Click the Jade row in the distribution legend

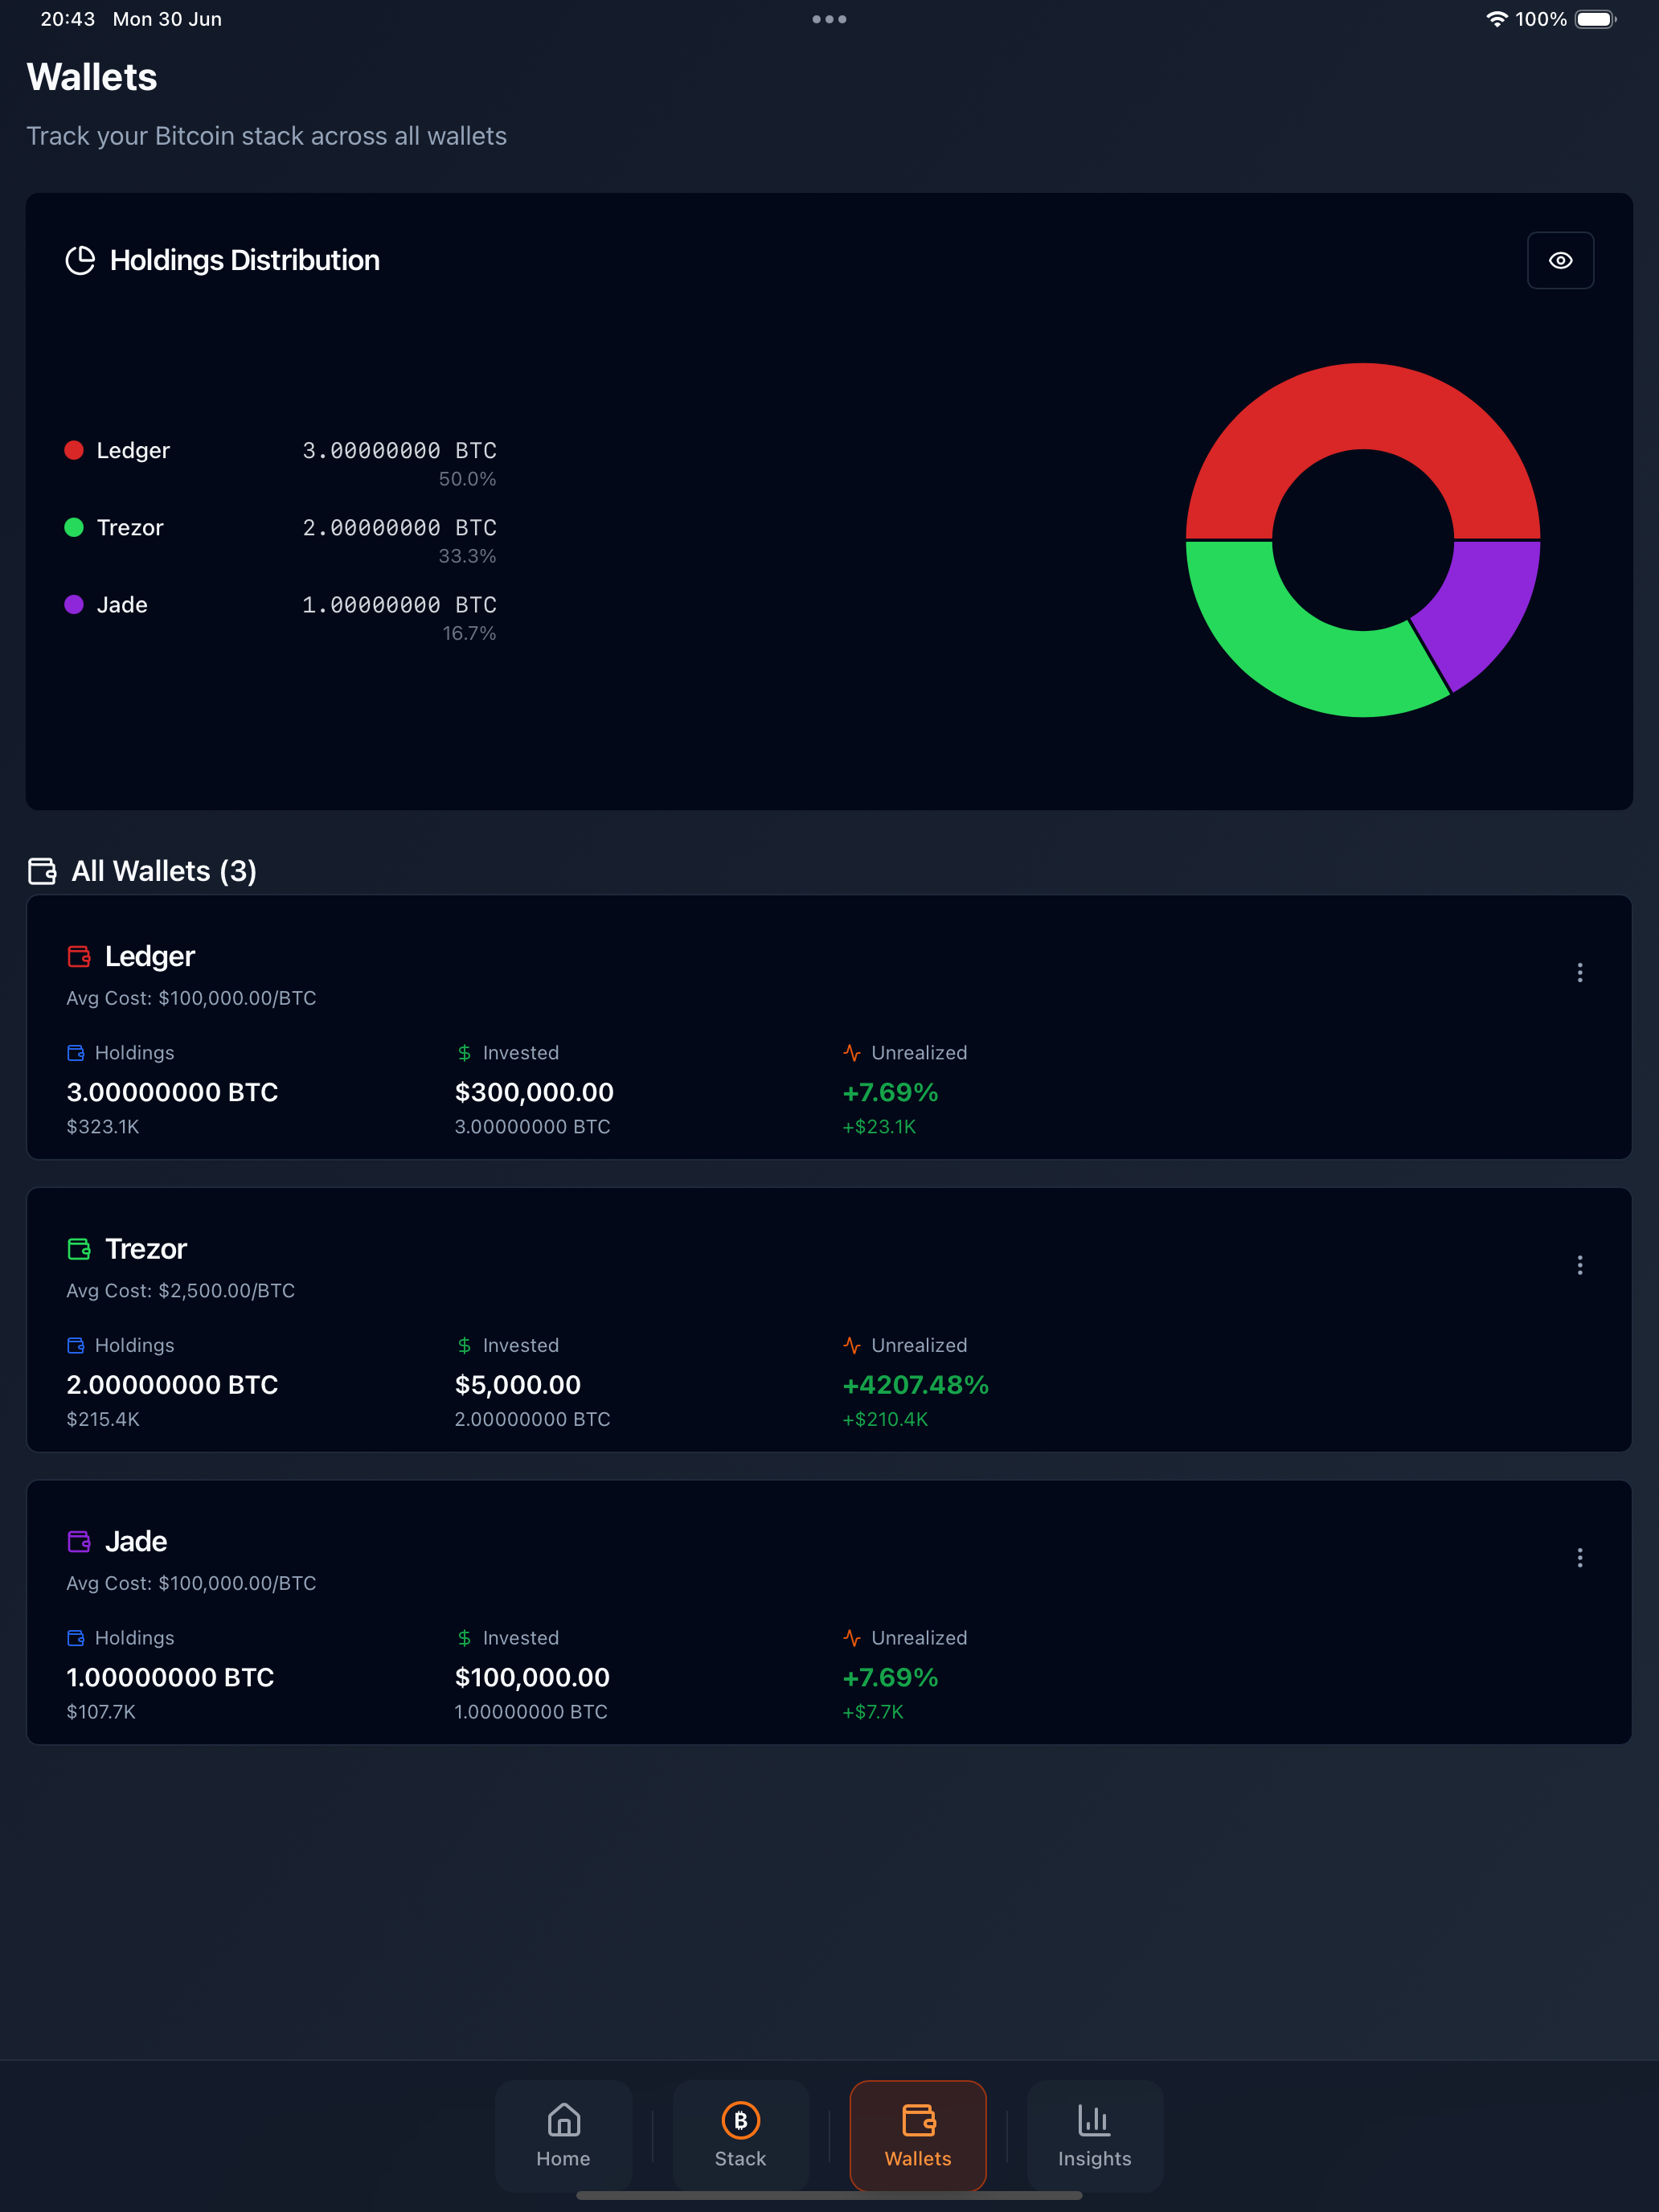[280, 617]
